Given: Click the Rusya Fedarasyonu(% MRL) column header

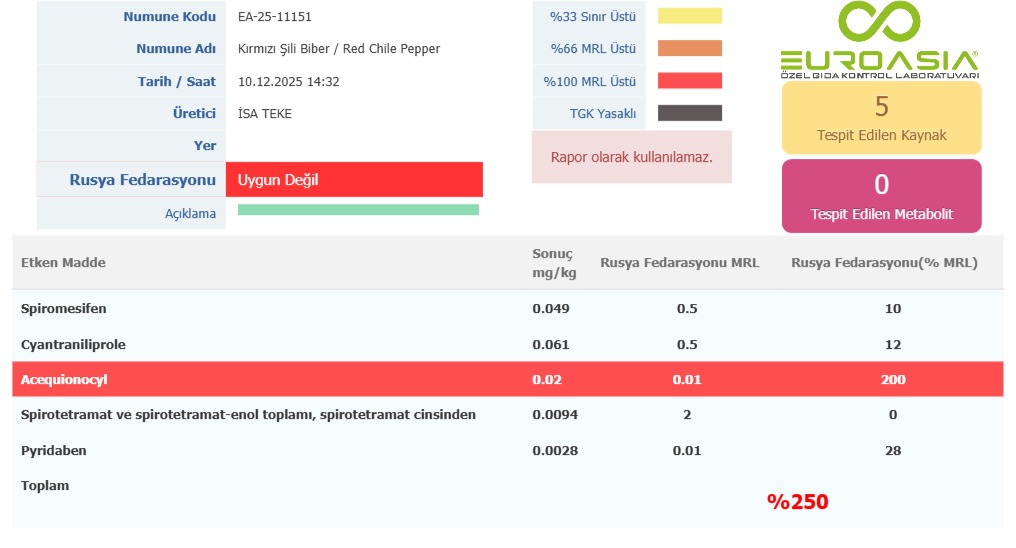Looking at the screenshot, I should 884,263.
